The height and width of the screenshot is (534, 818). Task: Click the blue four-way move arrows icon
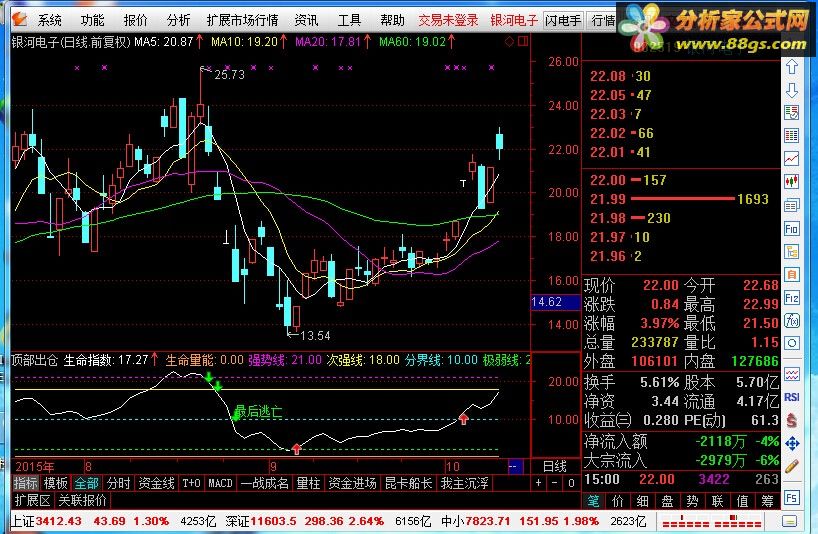792,443
